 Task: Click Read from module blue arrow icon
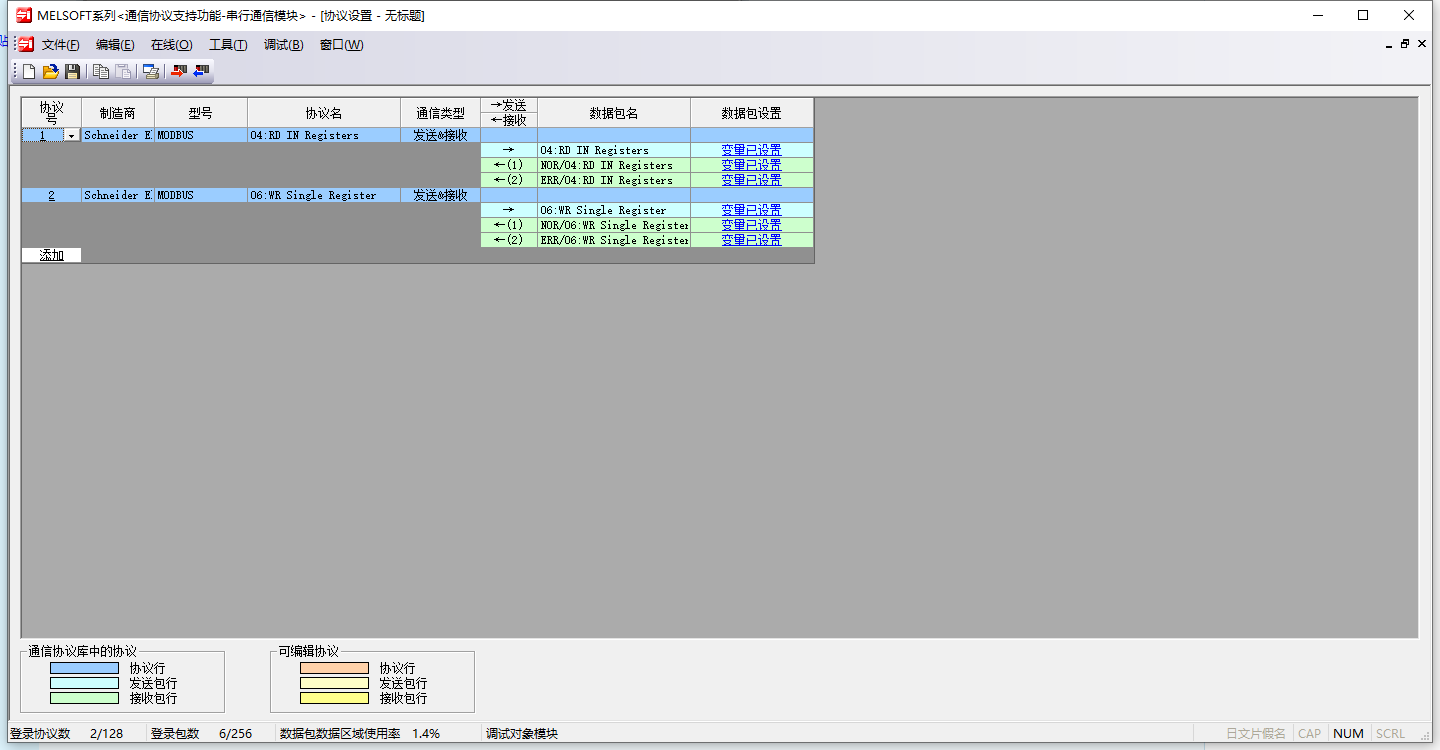201,71
